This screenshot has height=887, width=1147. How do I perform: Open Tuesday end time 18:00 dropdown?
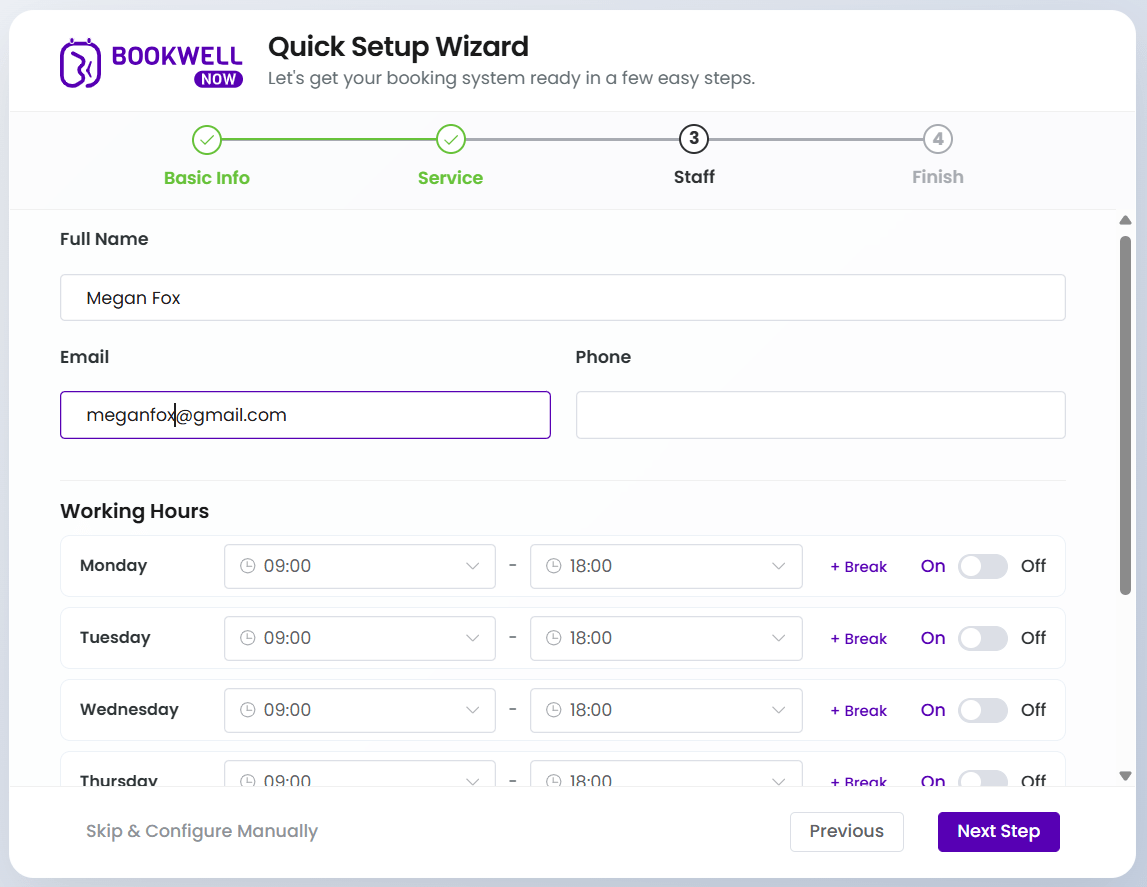pos(666,638)
